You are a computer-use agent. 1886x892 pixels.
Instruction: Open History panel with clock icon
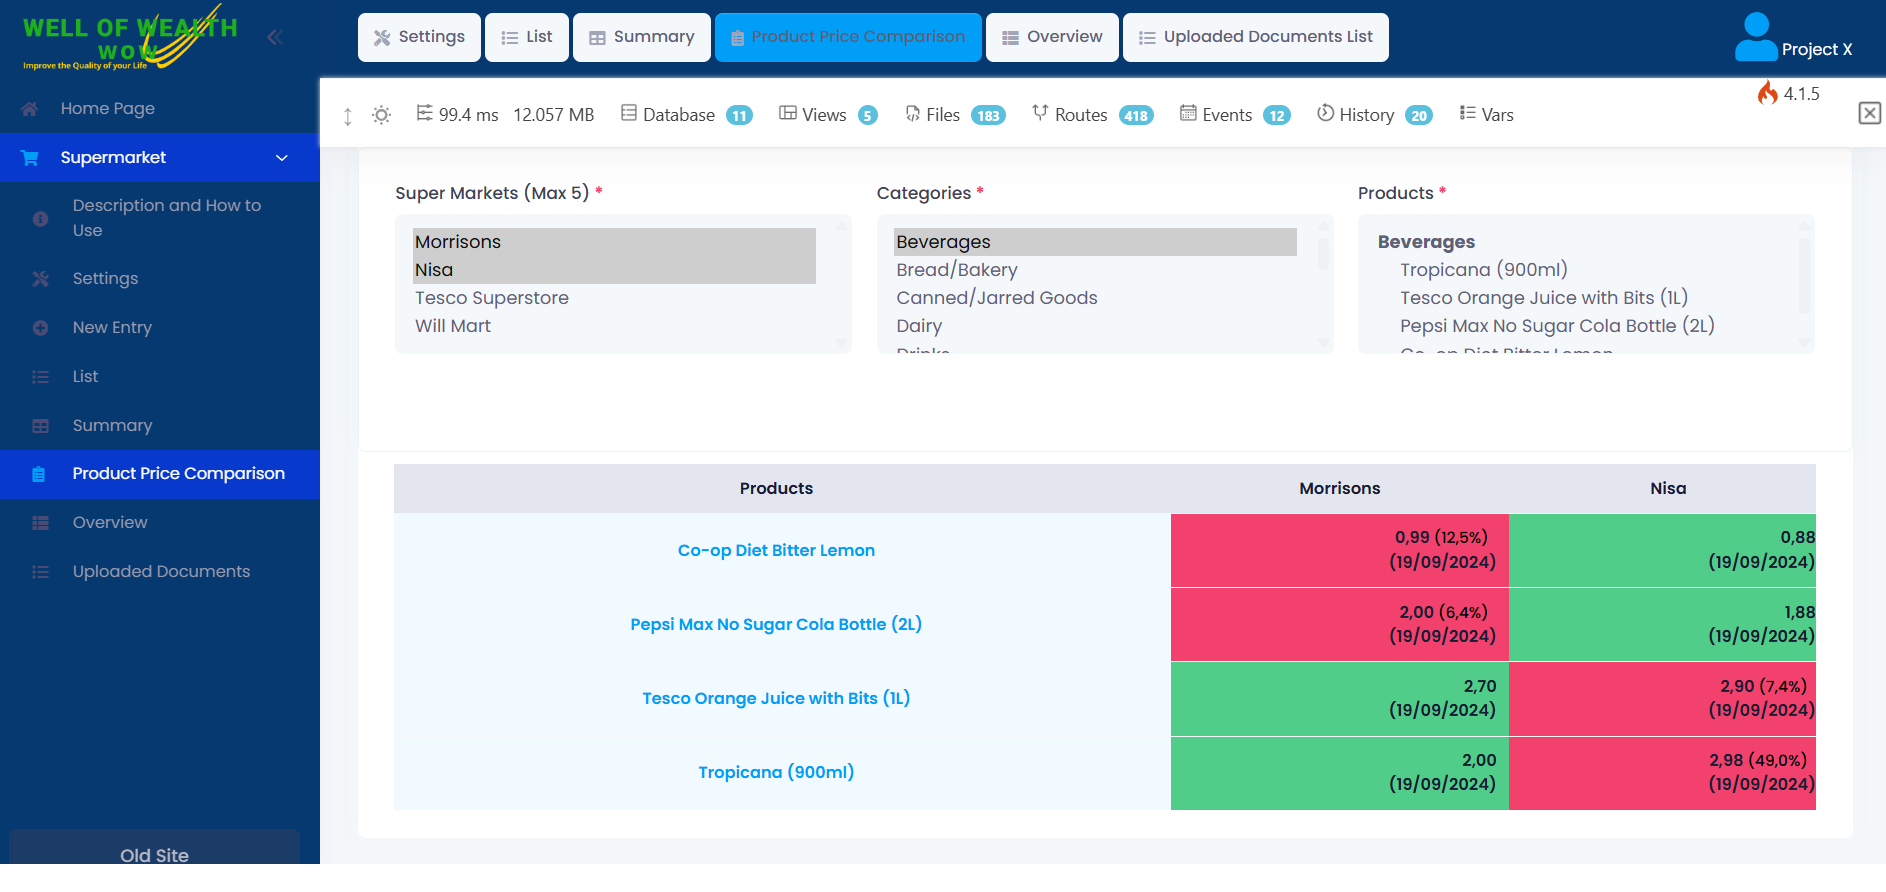click(x=1374, y=115)
